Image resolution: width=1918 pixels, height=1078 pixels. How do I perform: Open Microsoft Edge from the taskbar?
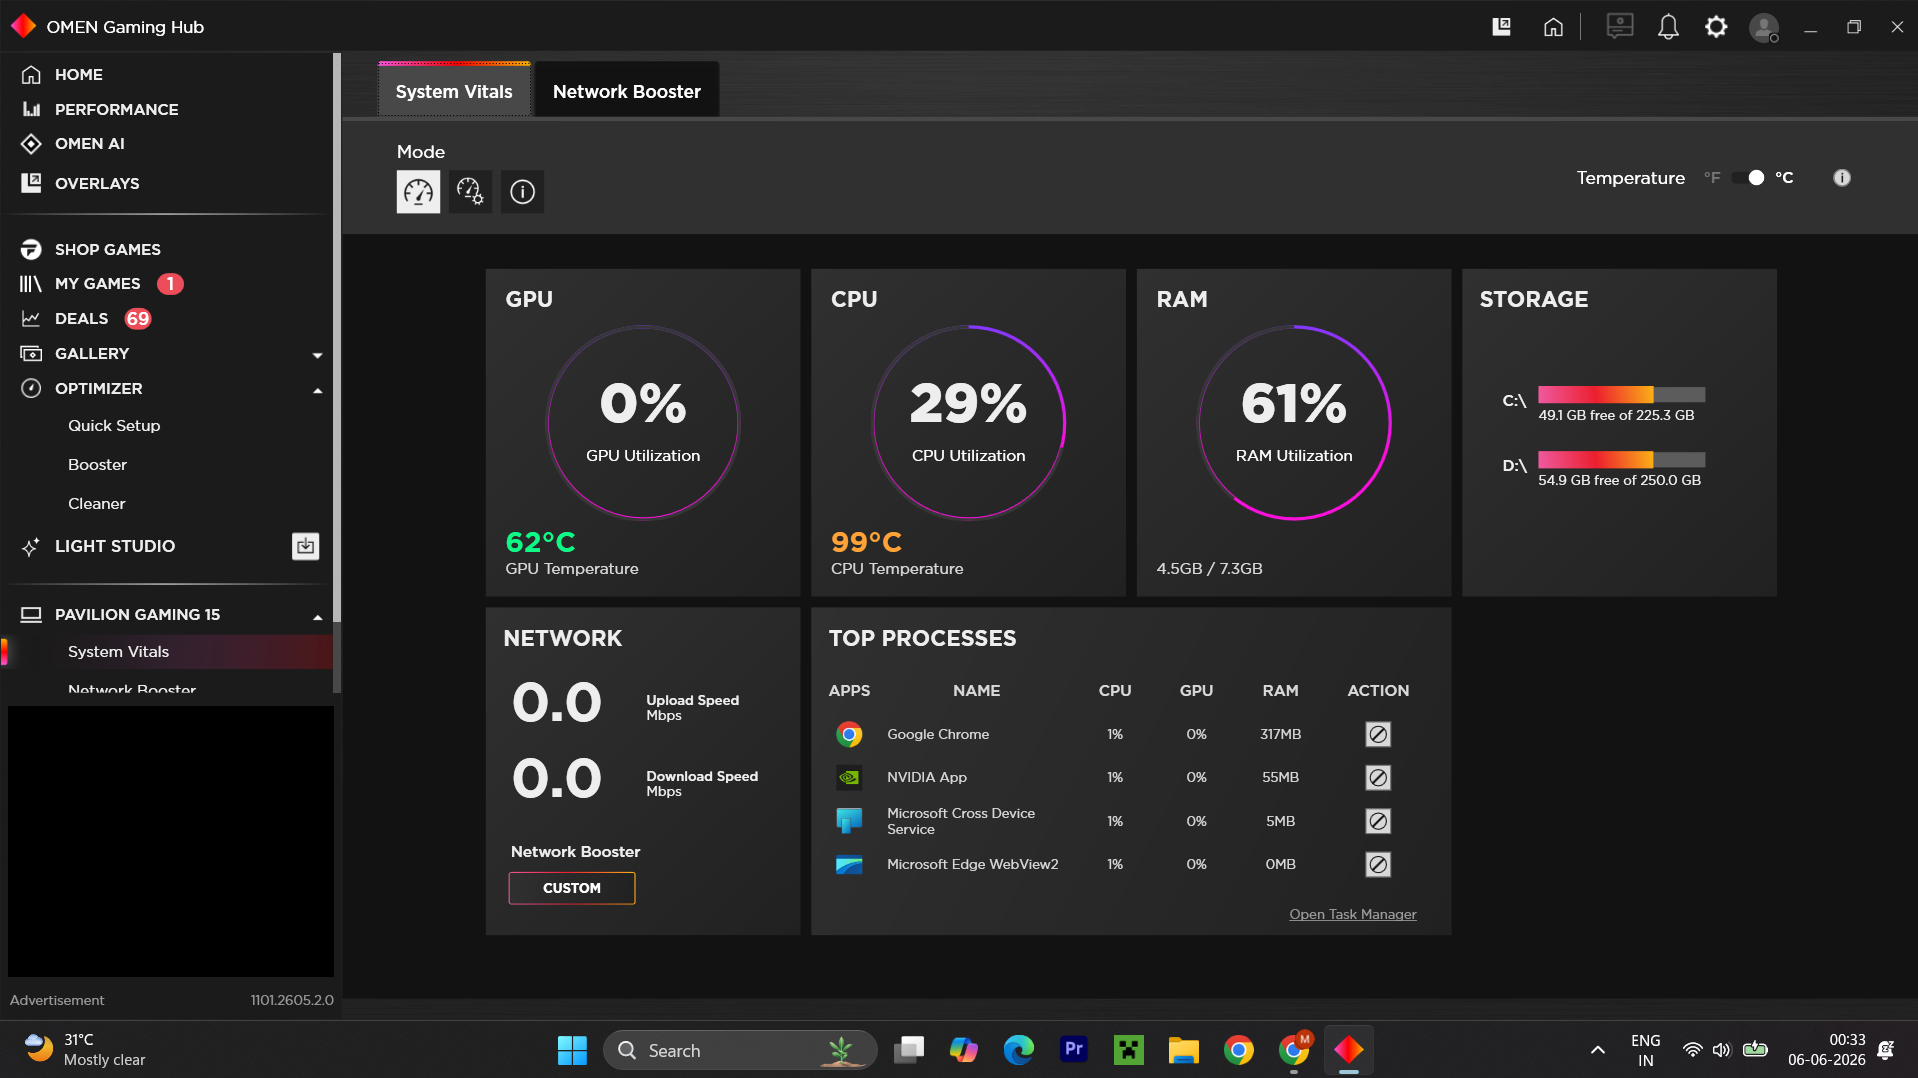tap(1018, 1050)
